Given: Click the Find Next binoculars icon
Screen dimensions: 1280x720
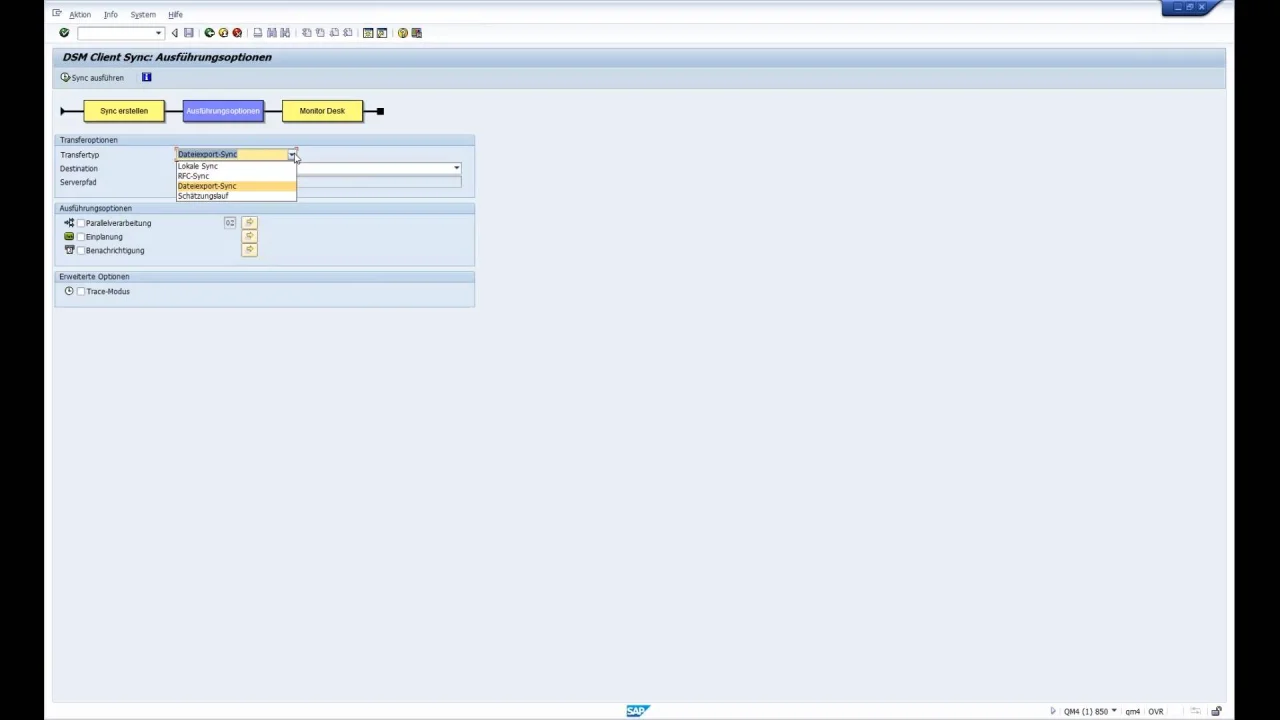Looking at the screenshot, I should tap(285, 33).
